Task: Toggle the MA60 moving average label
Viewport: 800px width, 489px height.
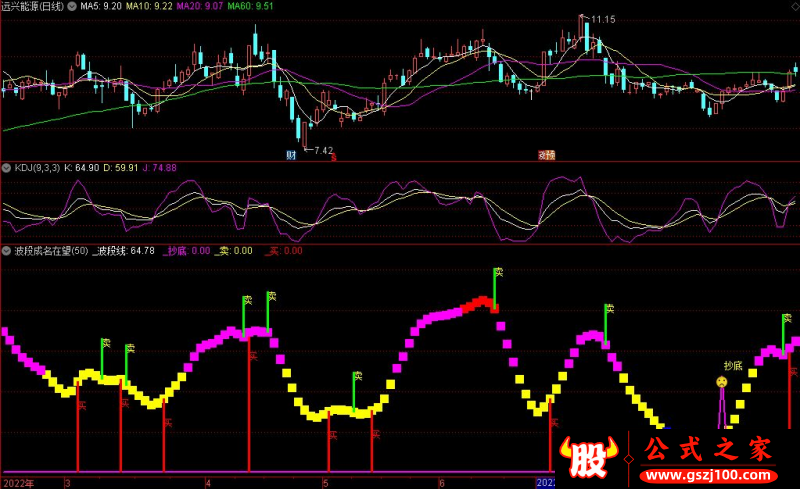Action: (x=250, y=6)
